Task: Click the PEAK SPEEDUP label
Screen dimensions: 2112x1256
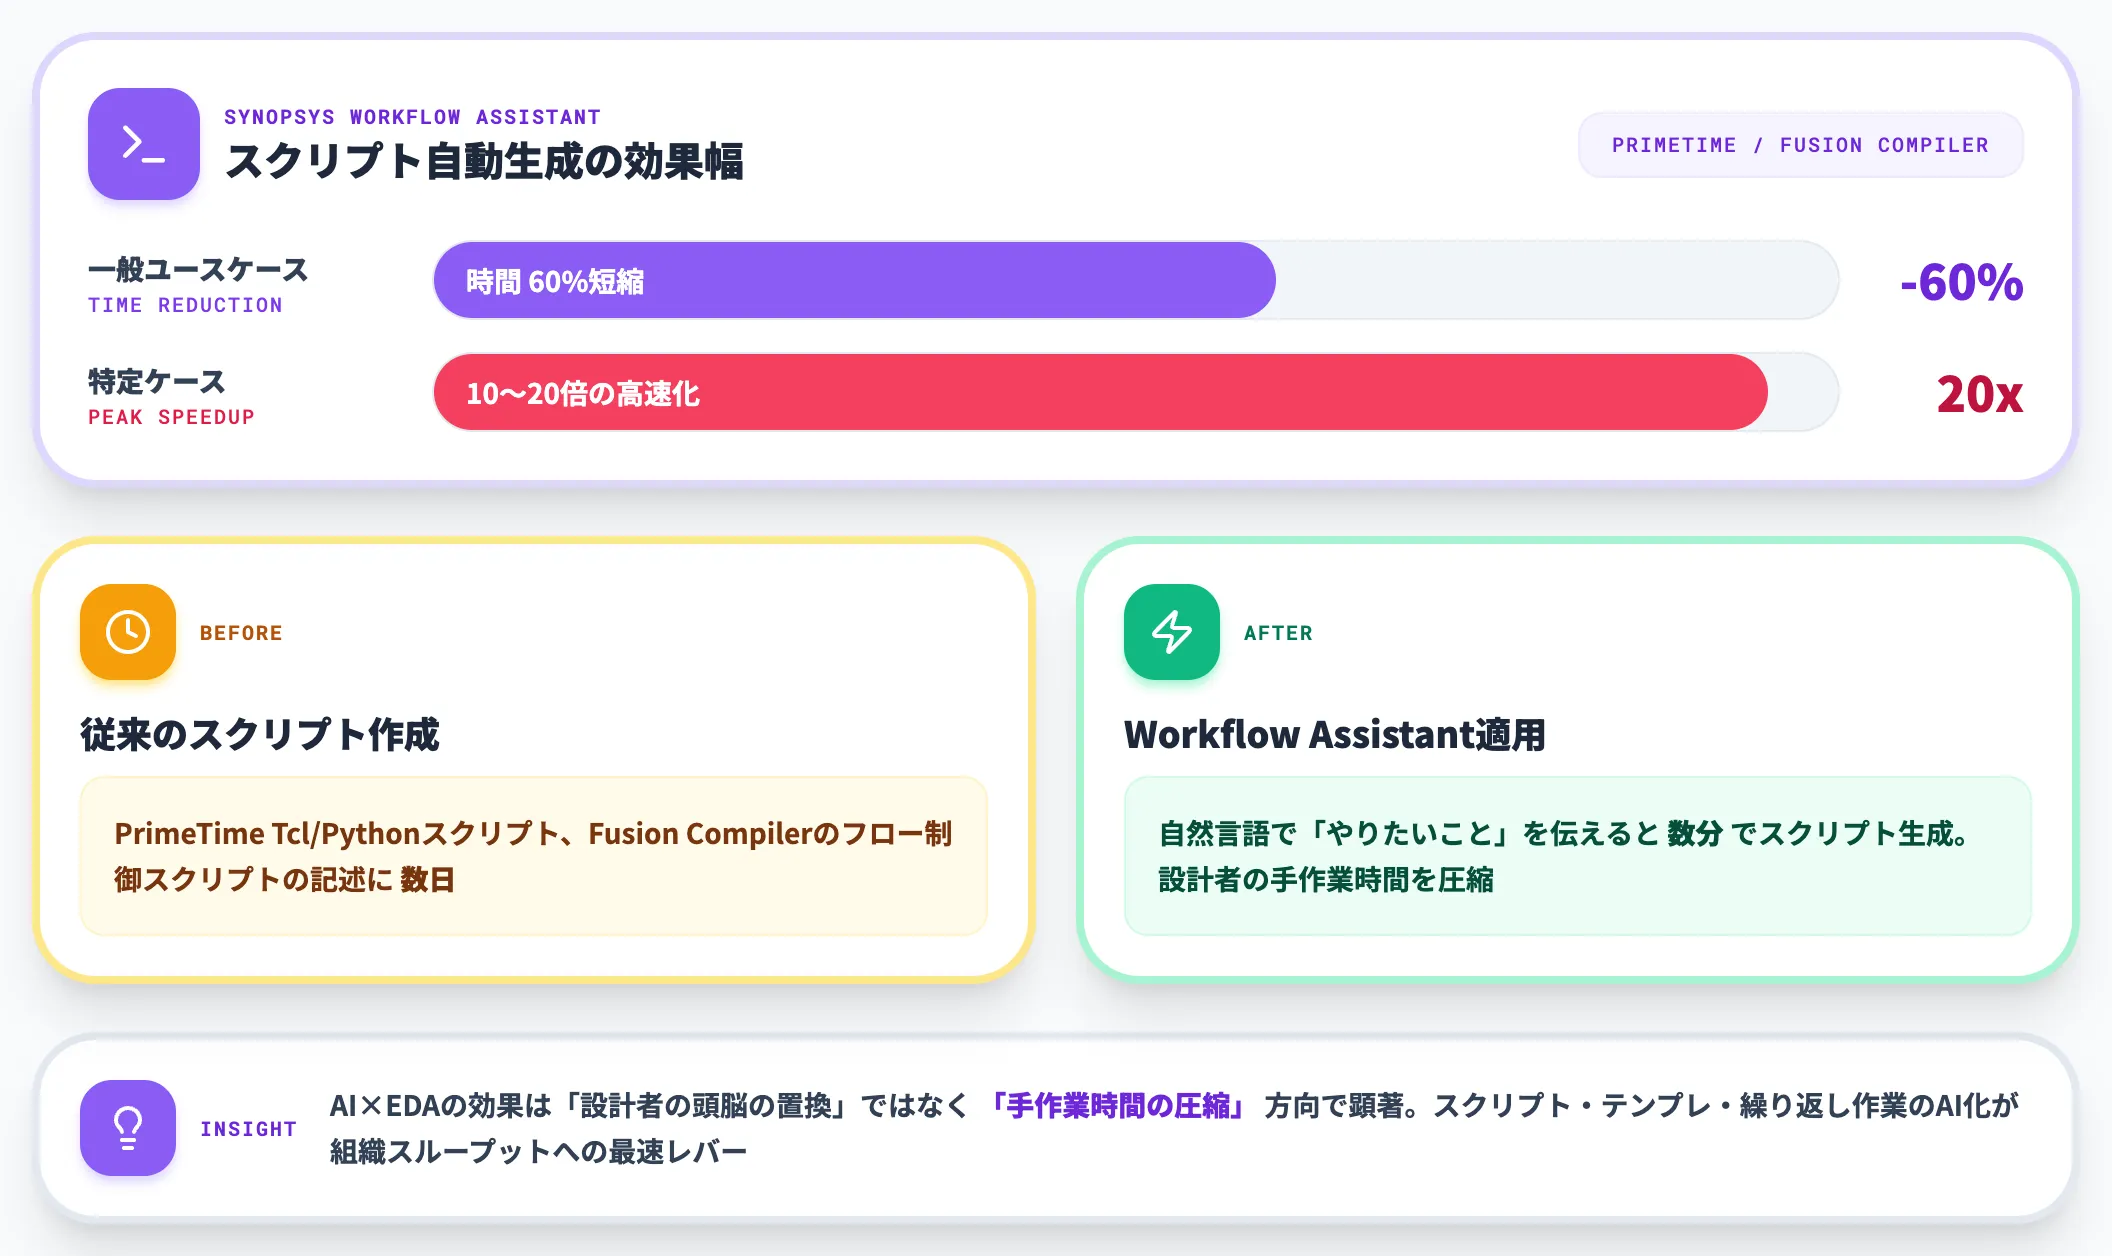Action: point(171,417)
